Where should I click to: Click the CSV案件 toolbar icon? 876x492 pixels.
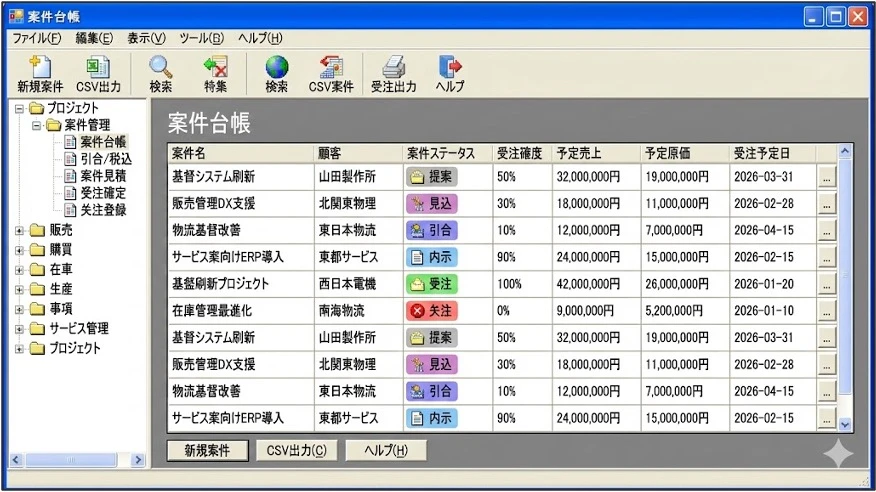[x=331, y=73]
